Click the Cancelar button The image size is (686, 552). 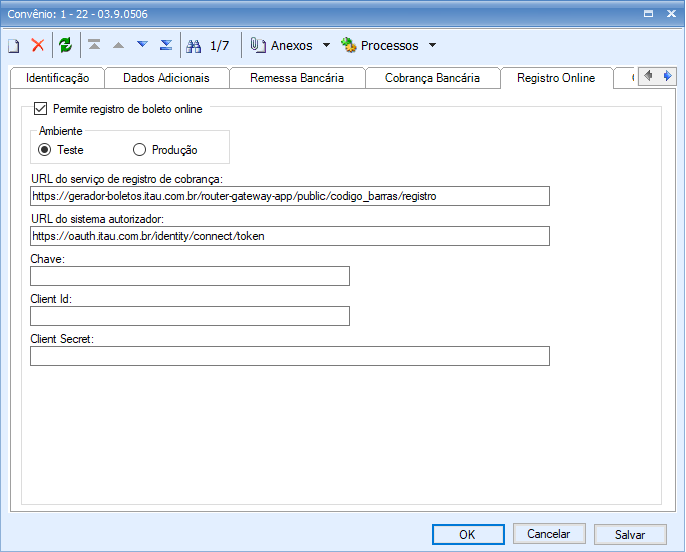[549, 534]
